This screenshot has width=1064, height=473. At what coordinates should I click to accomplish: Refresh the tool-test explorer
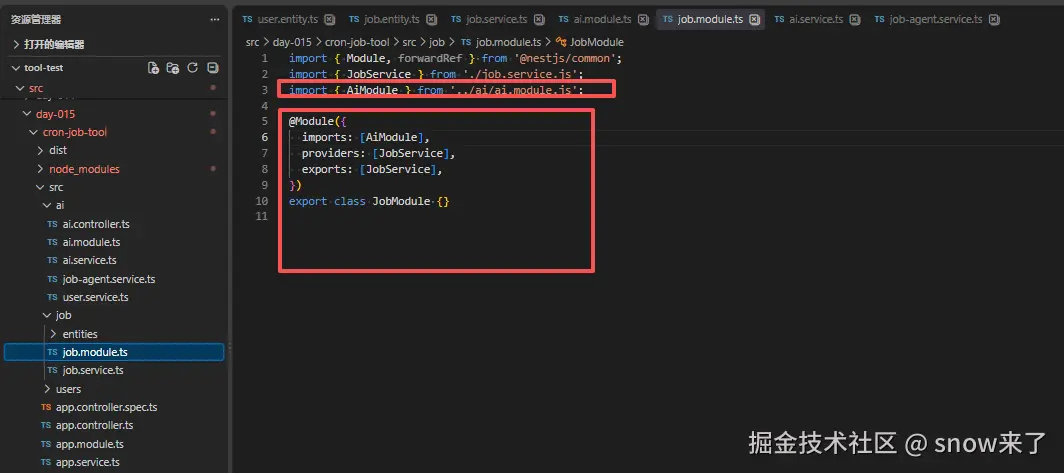tap(193, 68)
